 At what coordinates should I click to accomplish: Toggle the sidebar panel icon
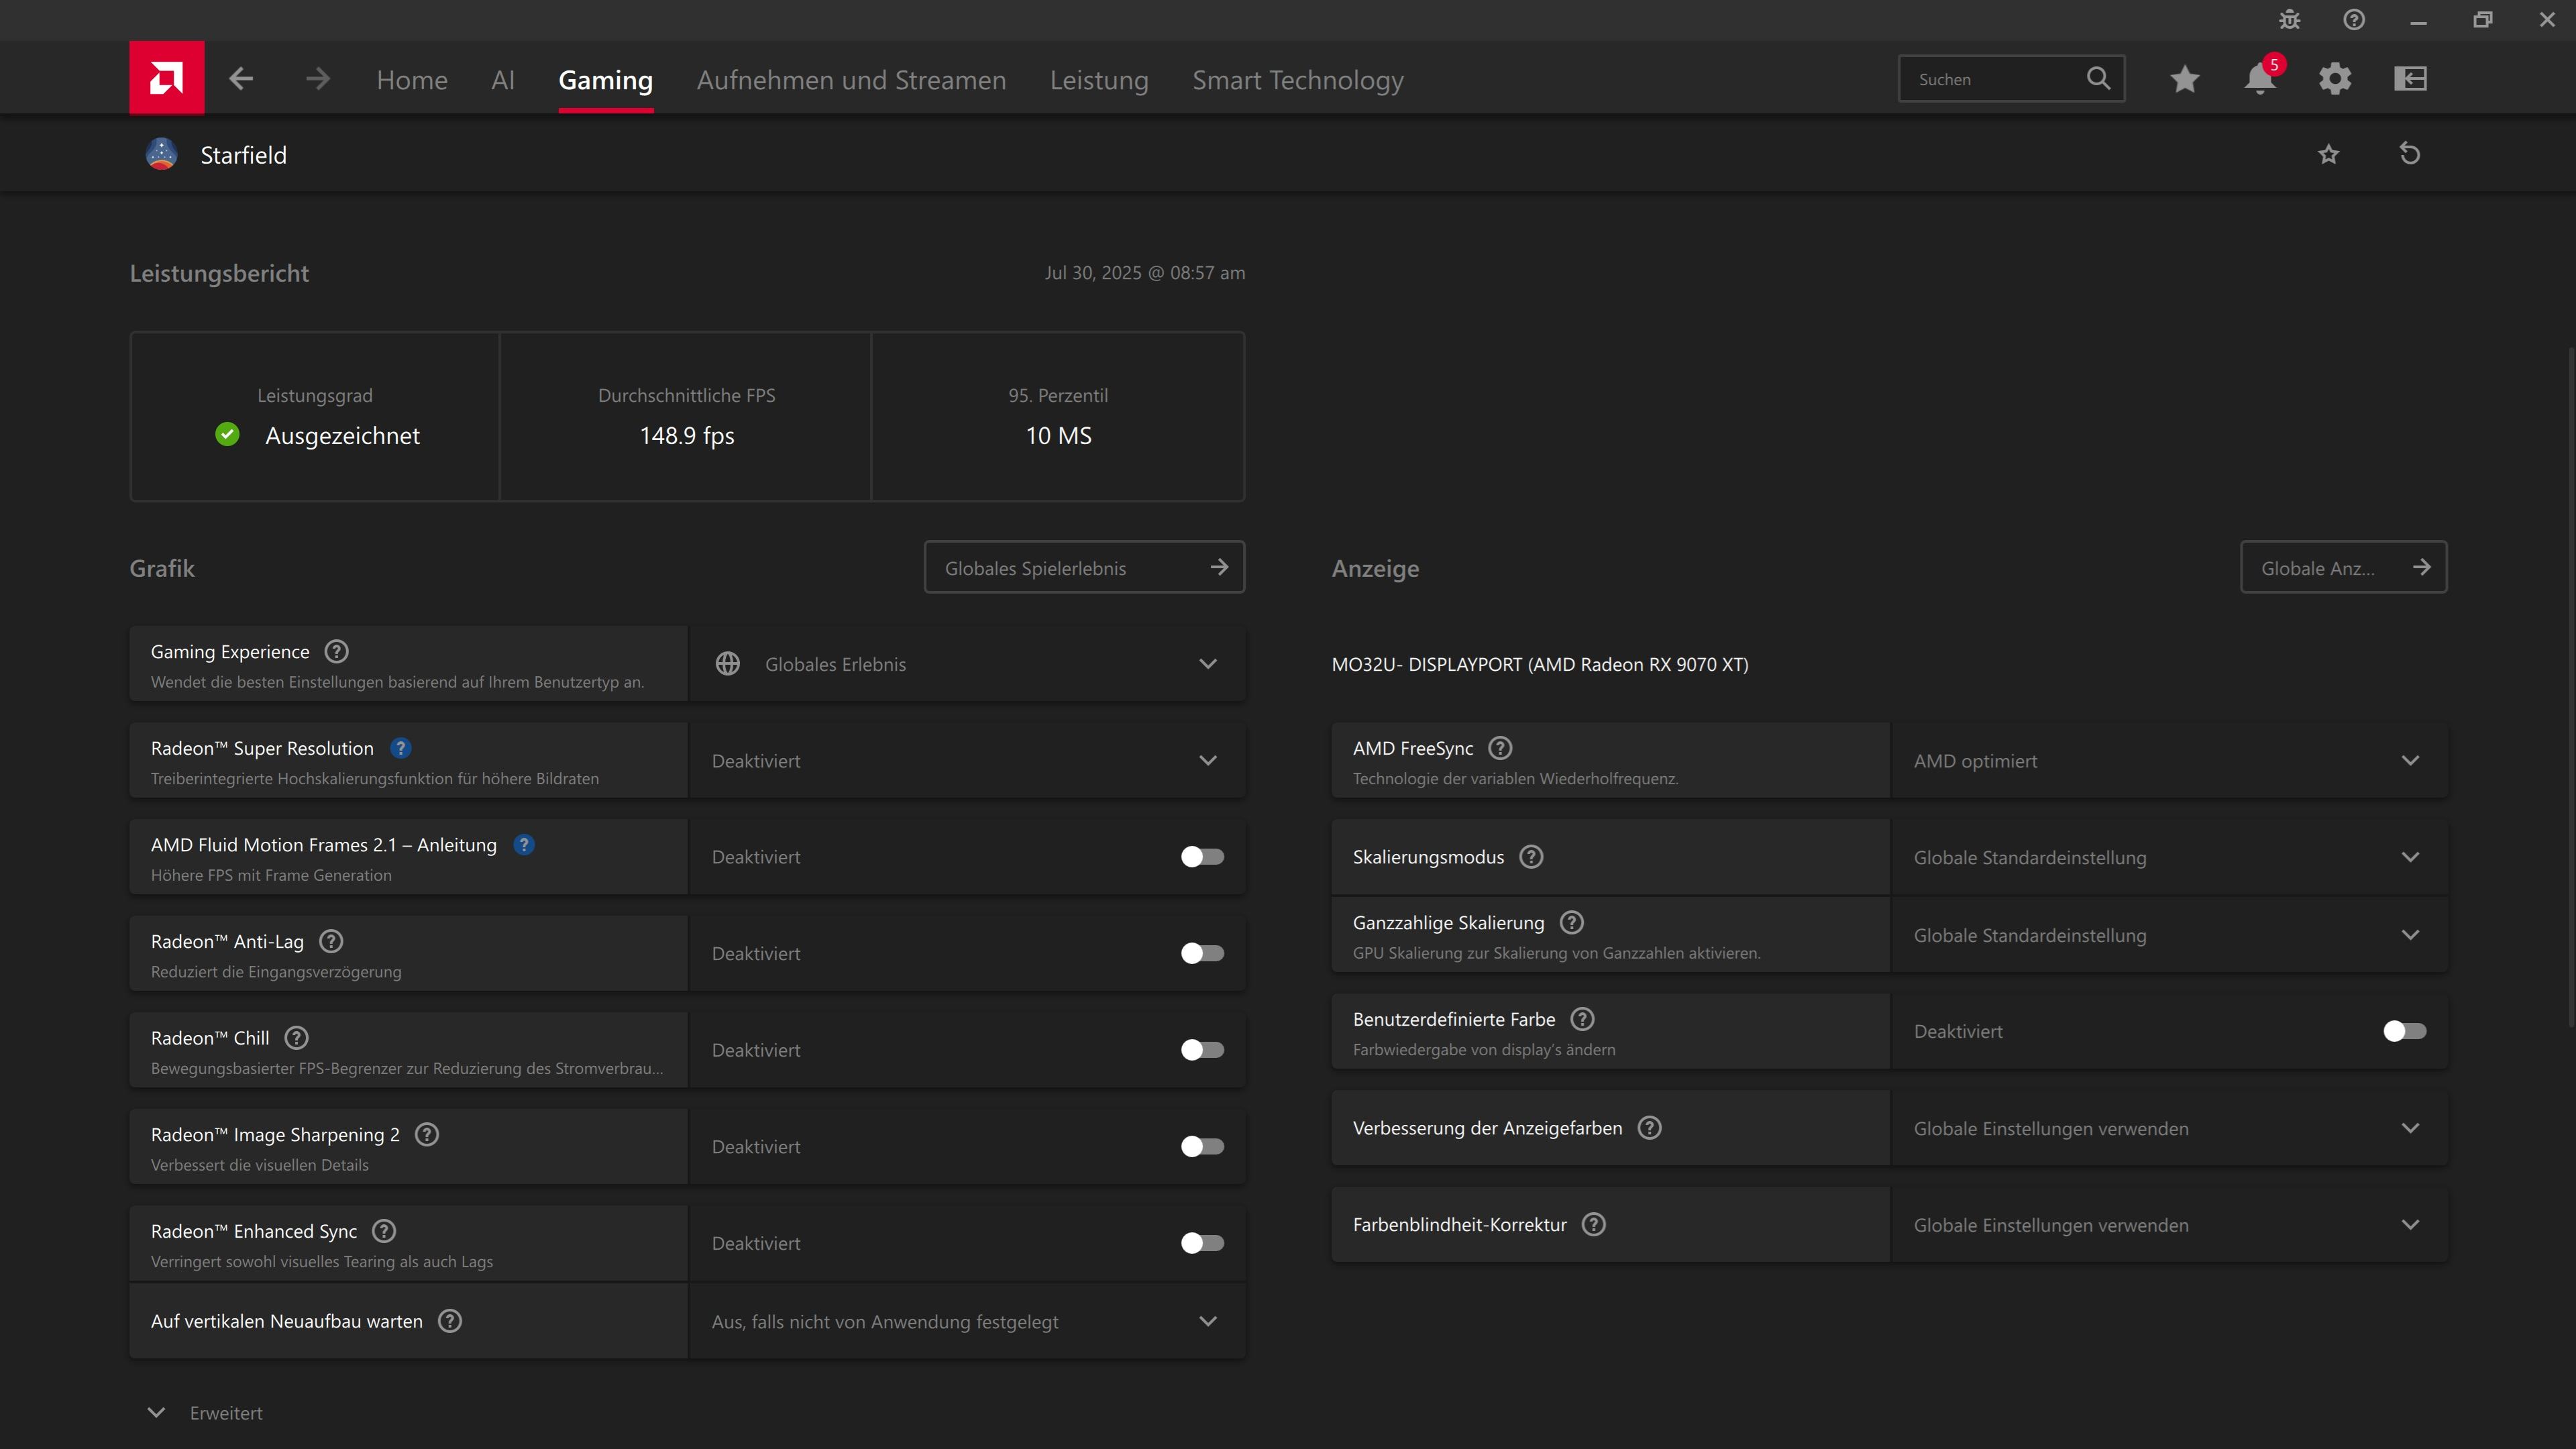click(x=2410, y=79)
